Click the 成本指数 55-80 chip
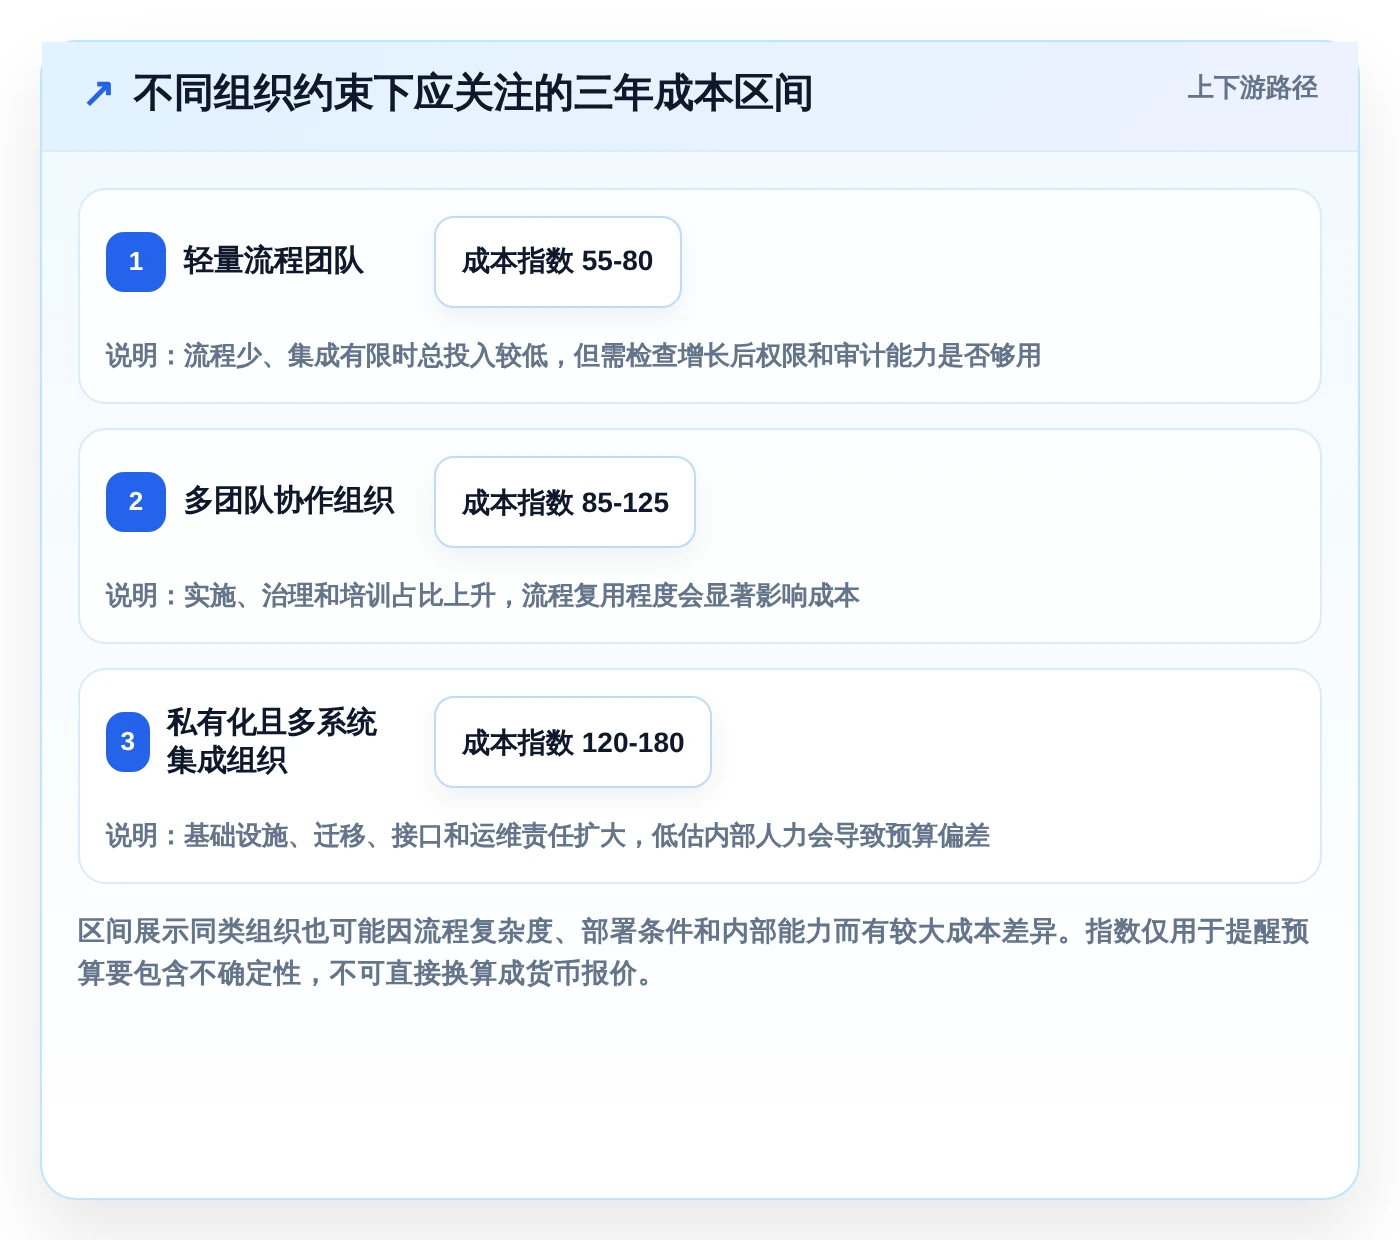The height and width of the screenshot is (1240, 1400). tap(558, 262)
